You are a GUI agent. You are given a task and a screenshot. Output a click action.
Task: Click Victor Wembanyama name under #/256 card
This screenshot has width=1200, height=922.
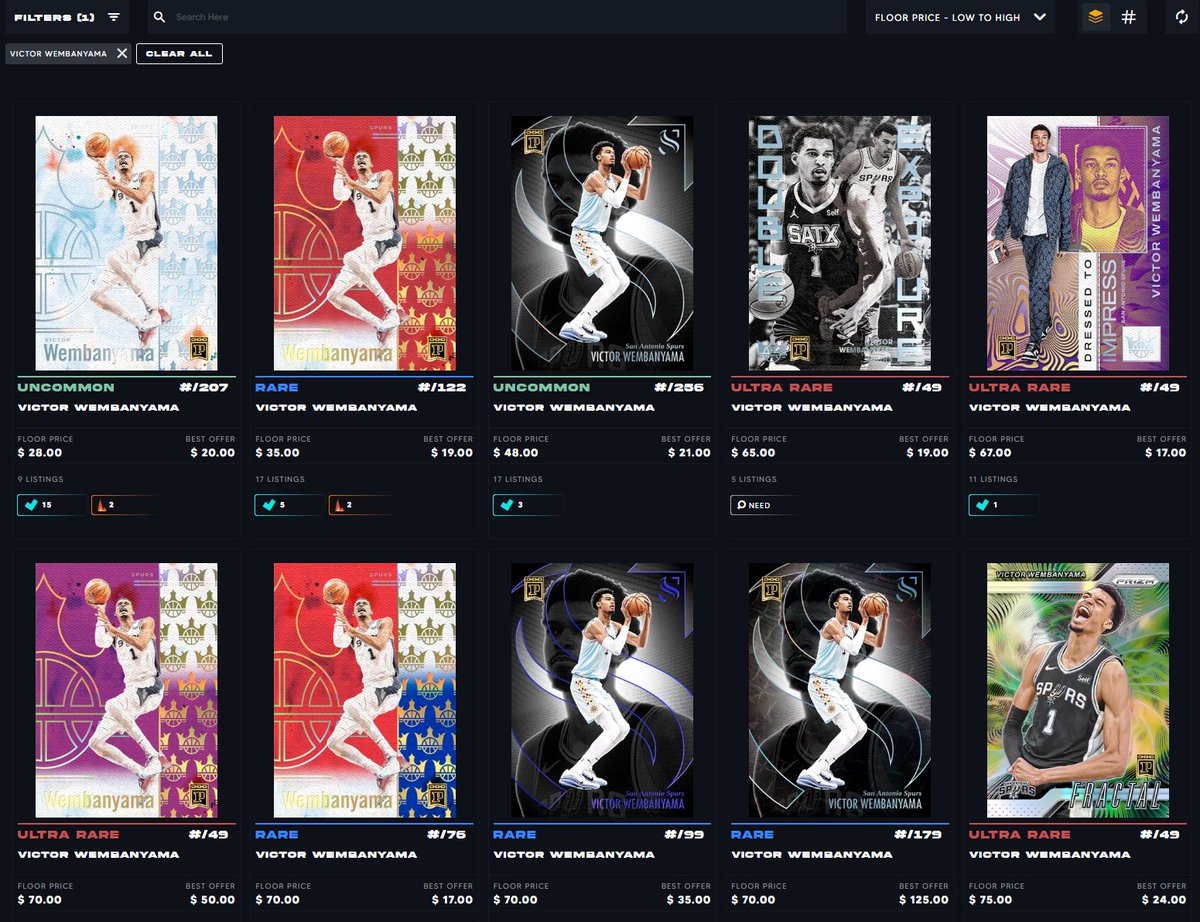point(574,407)
